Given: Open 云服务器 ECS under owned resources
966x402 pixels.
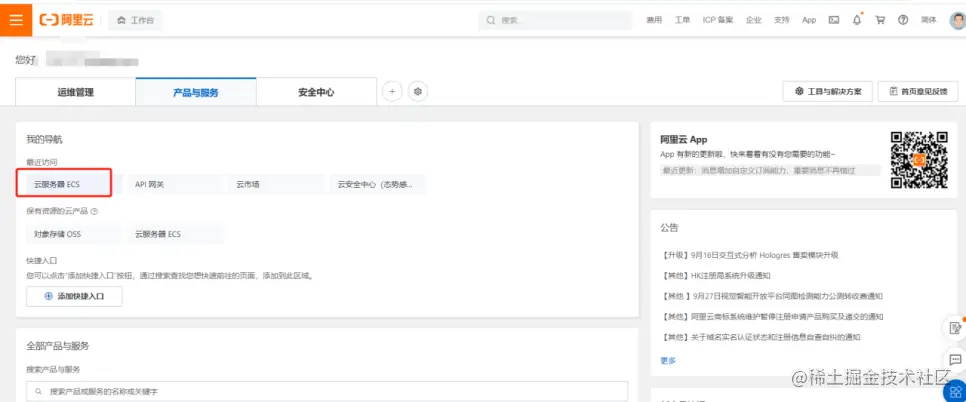Looking at the screenshot, I should coord(176,234).
